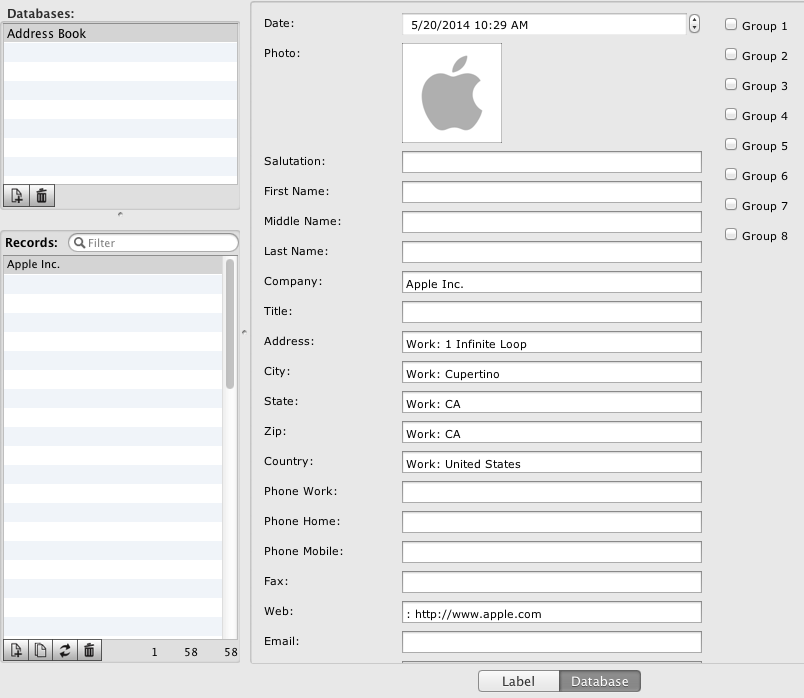The width and height of the screenshot is (804, 698).
Task: Click into the Fax field
Action: point(552,582)
